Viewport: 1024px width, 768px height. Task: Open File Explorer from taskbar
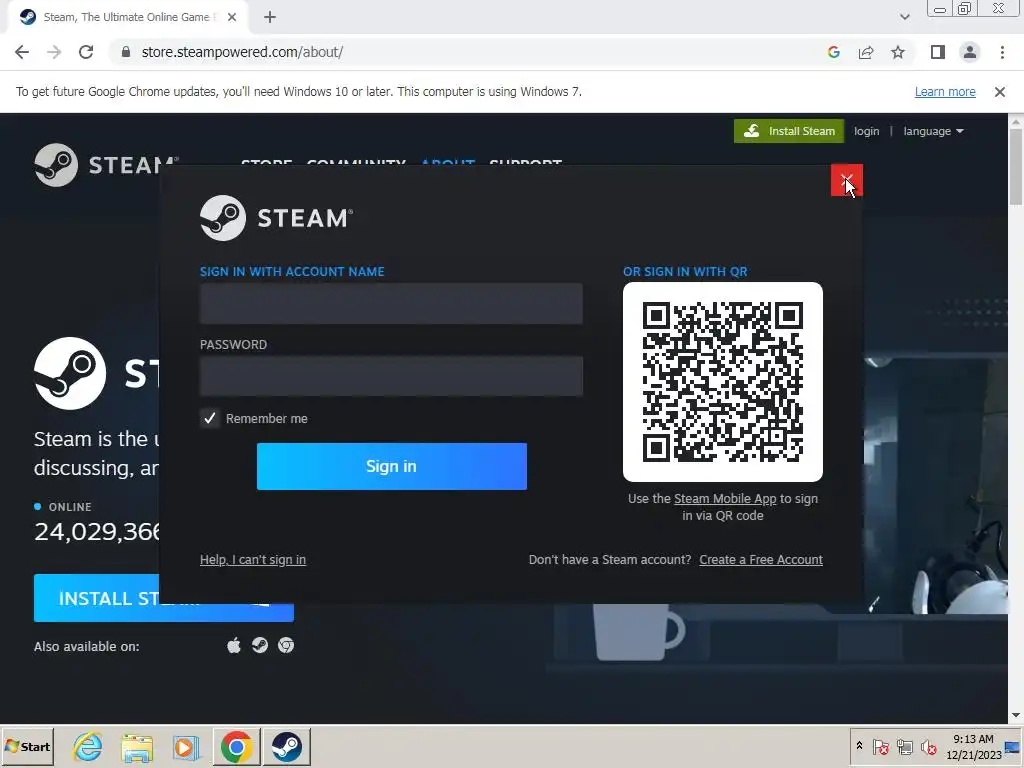(137, 746)
